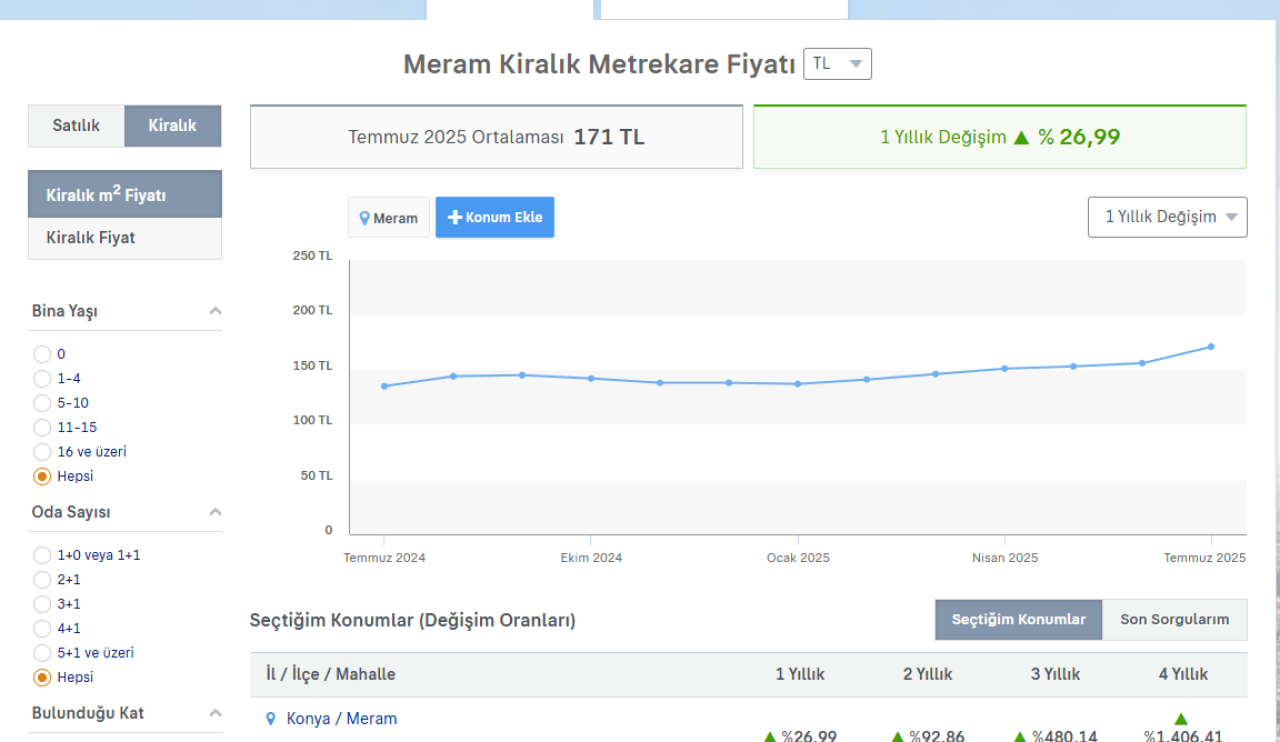Collapse the Bina Yaşı filter section
1280x742 pixels.
point(215,311)
